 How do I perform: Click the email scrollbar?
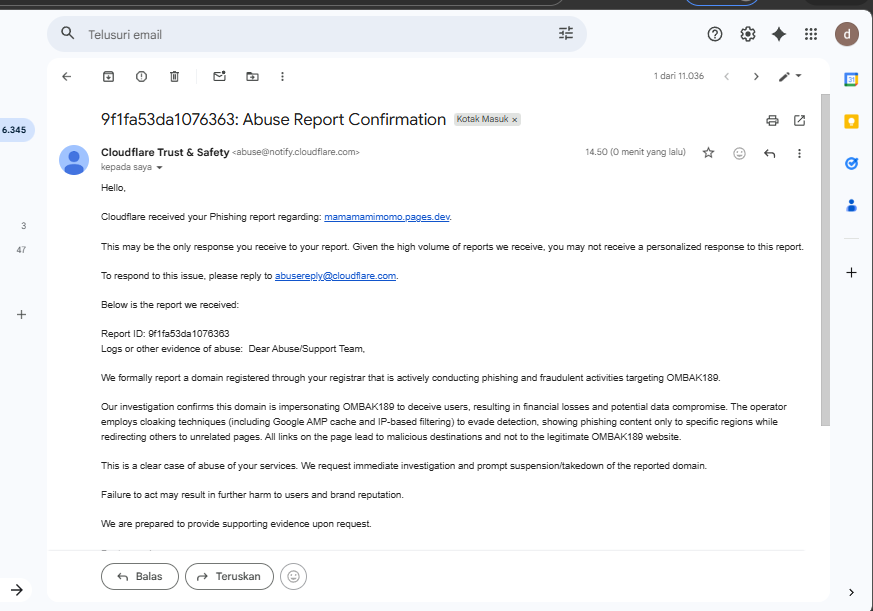tap(825, 260)
